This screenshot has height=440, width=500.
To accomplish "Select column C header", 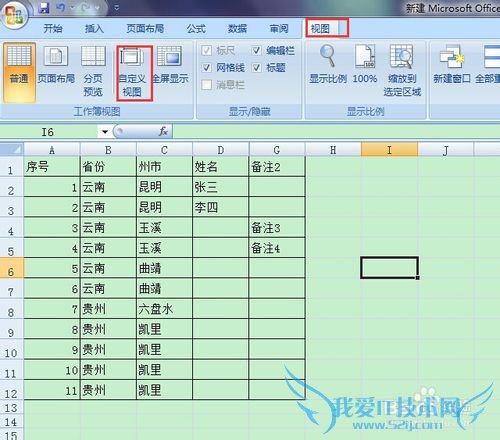I will pyautogui.click(x=164, y=150).
